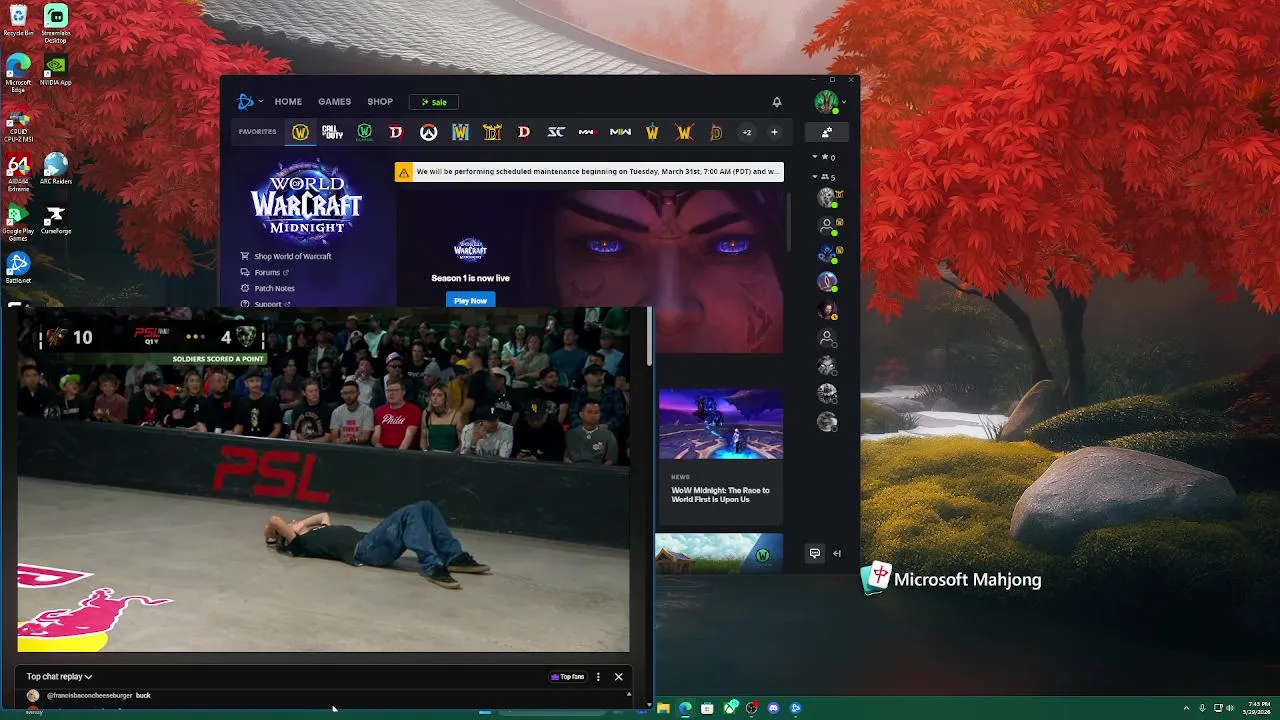
Task: Click the taskbar volume speaker icon
Action: [1230, 708]
